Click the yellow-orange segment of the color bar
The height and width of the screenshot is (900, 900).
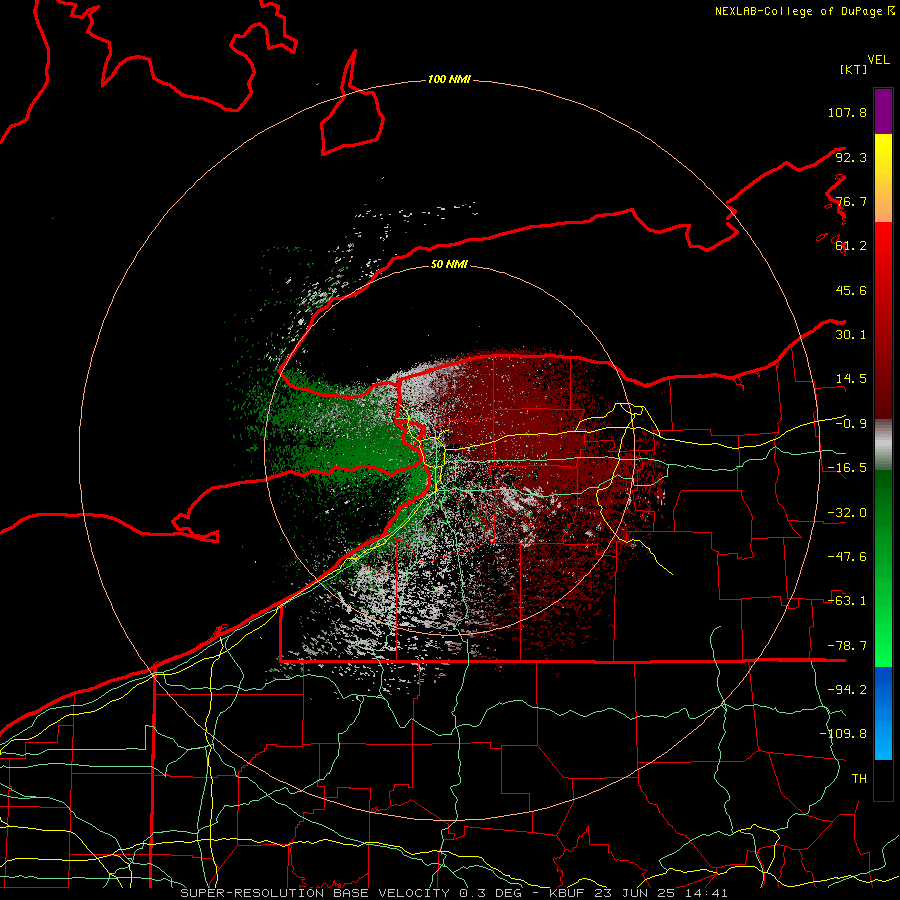click(883, 178)
